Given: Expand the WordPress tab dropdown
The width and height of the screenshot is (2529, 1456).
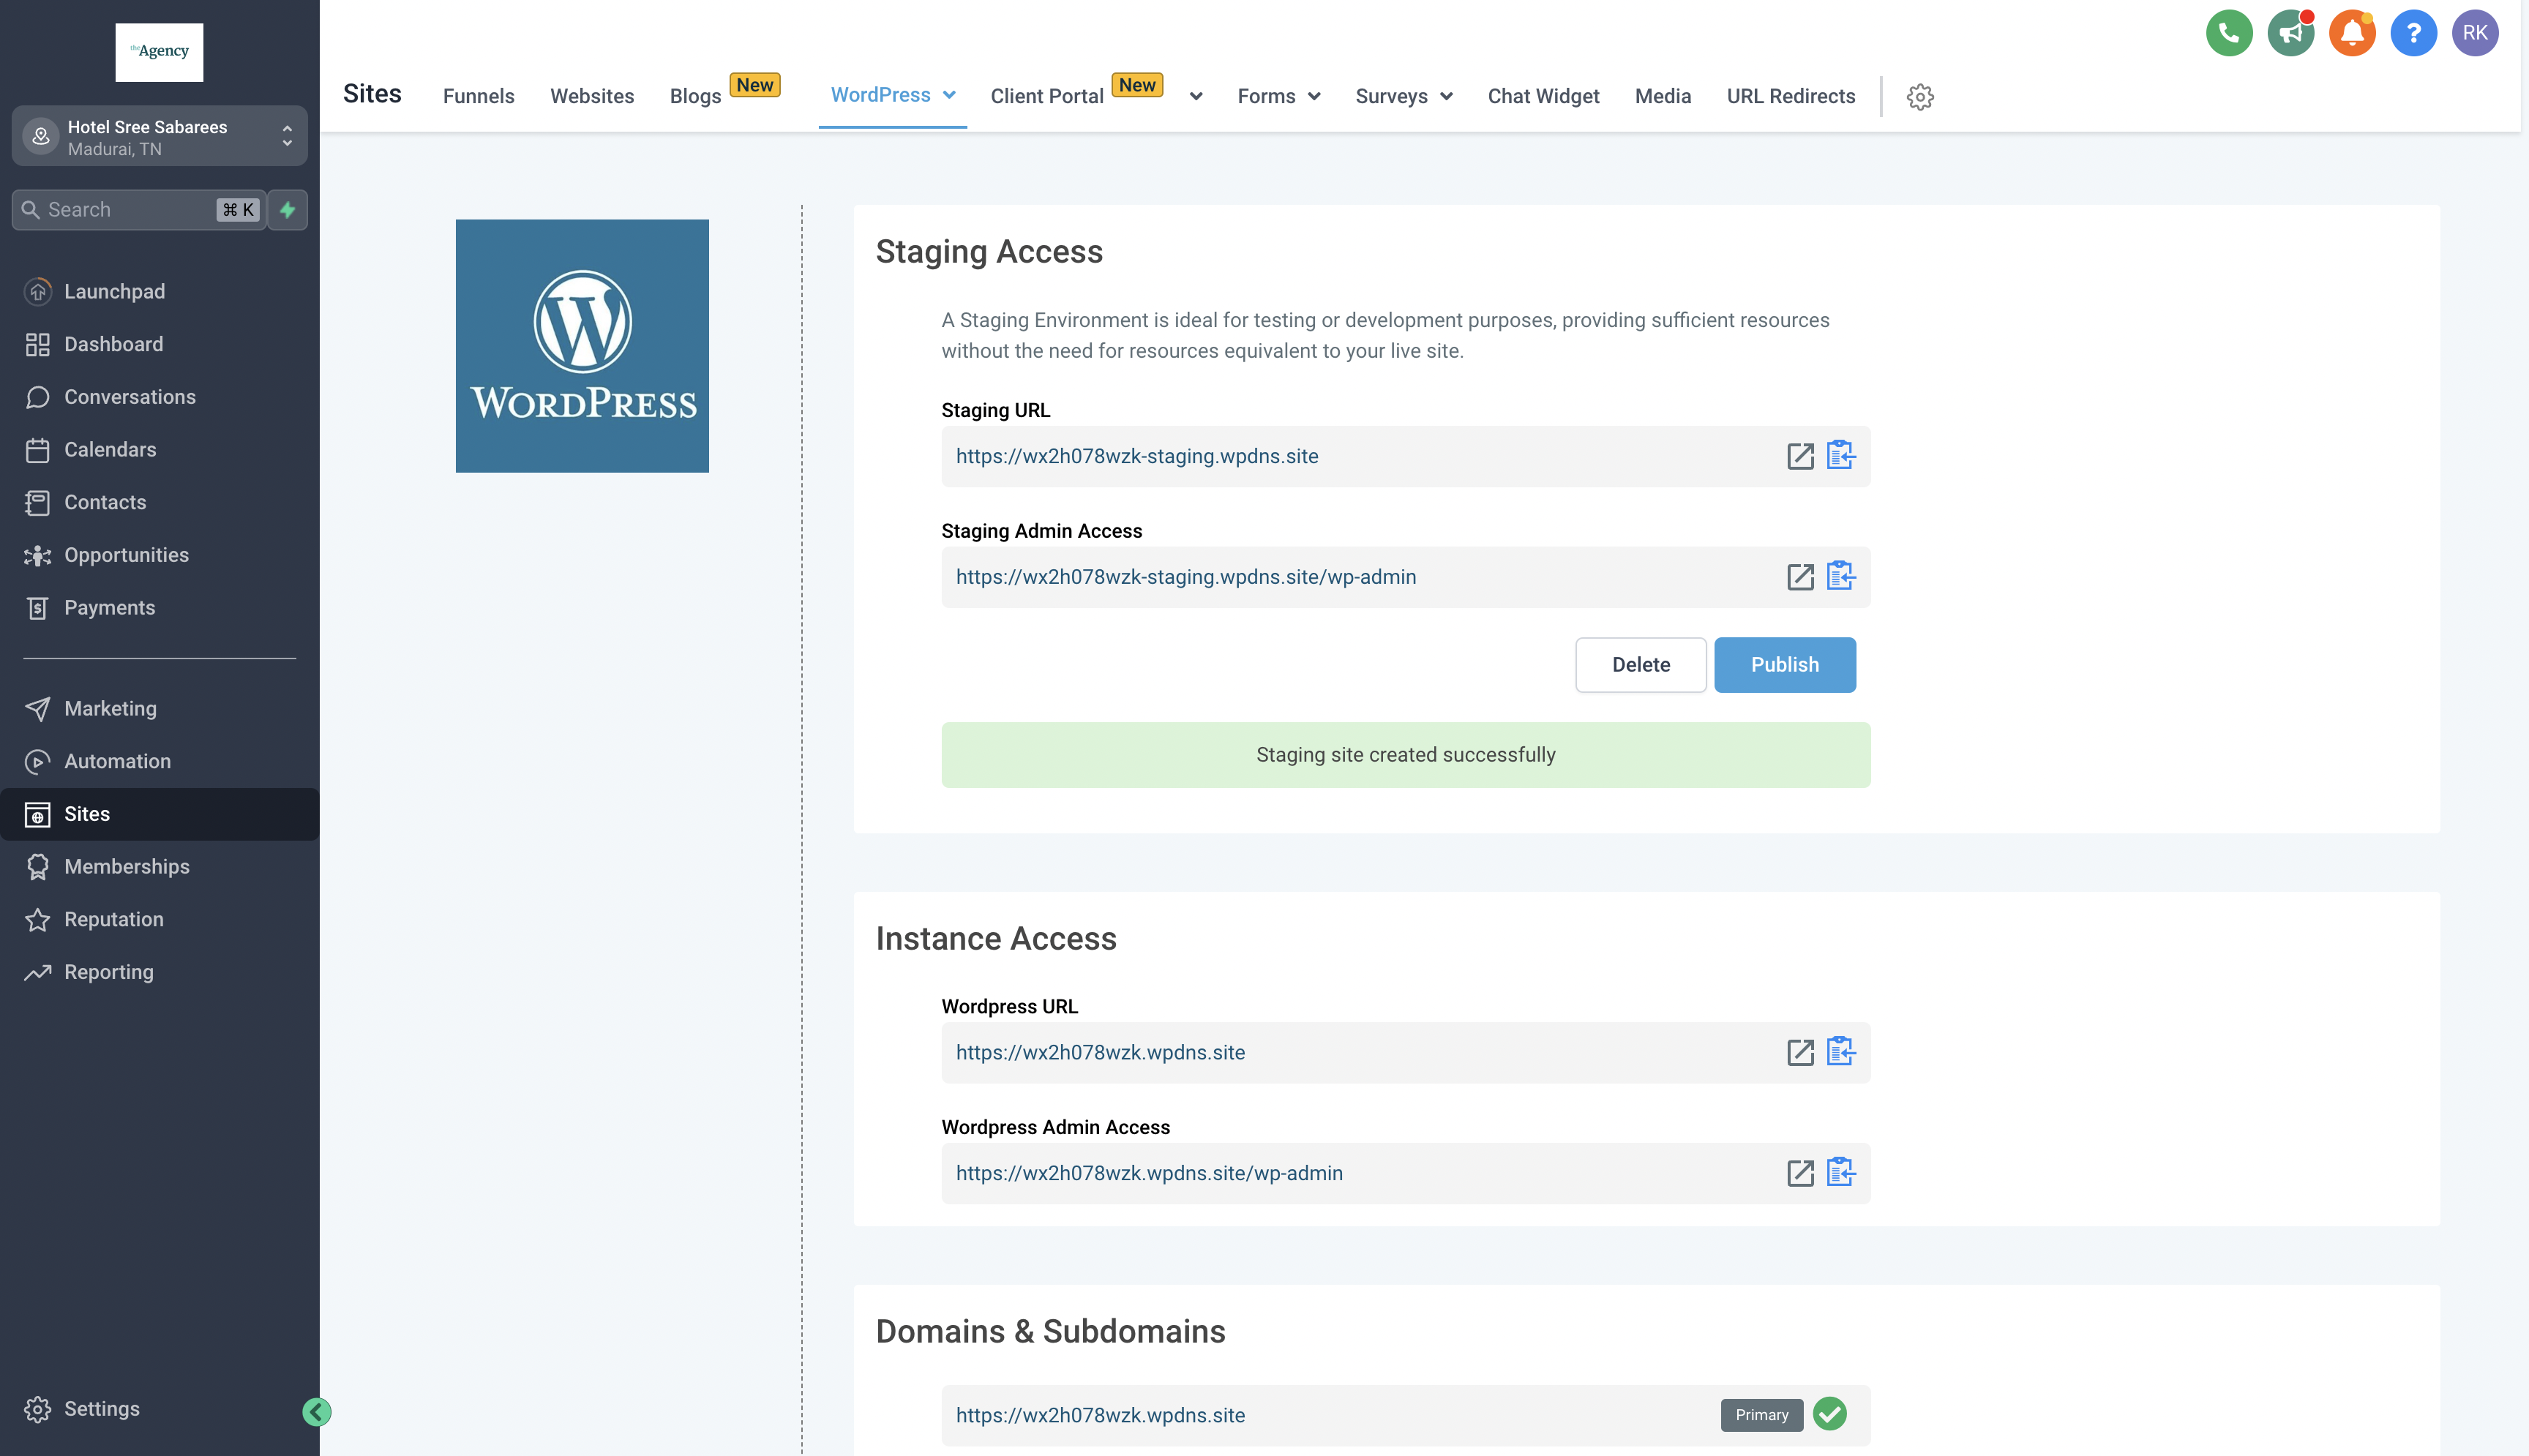Looking at the screenshot, I should pyautogui.click(x=949, y=95).
